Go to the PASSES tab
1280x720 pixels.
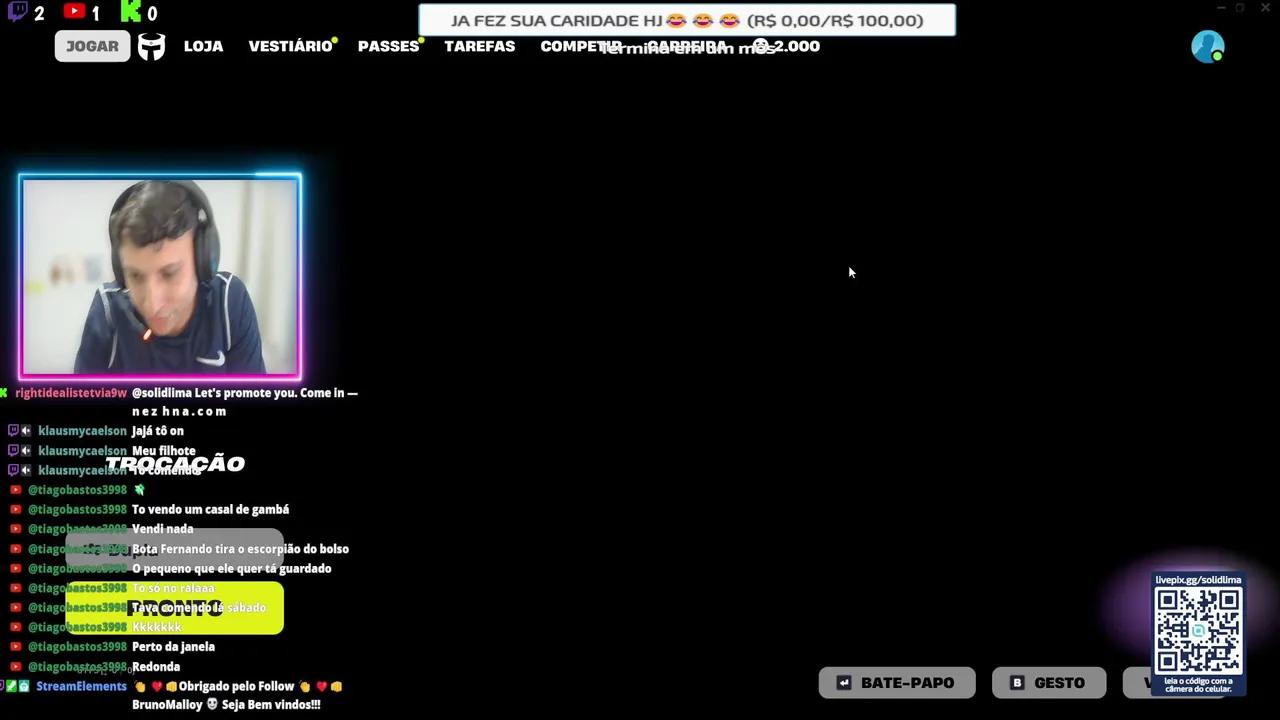coord(388,46)
